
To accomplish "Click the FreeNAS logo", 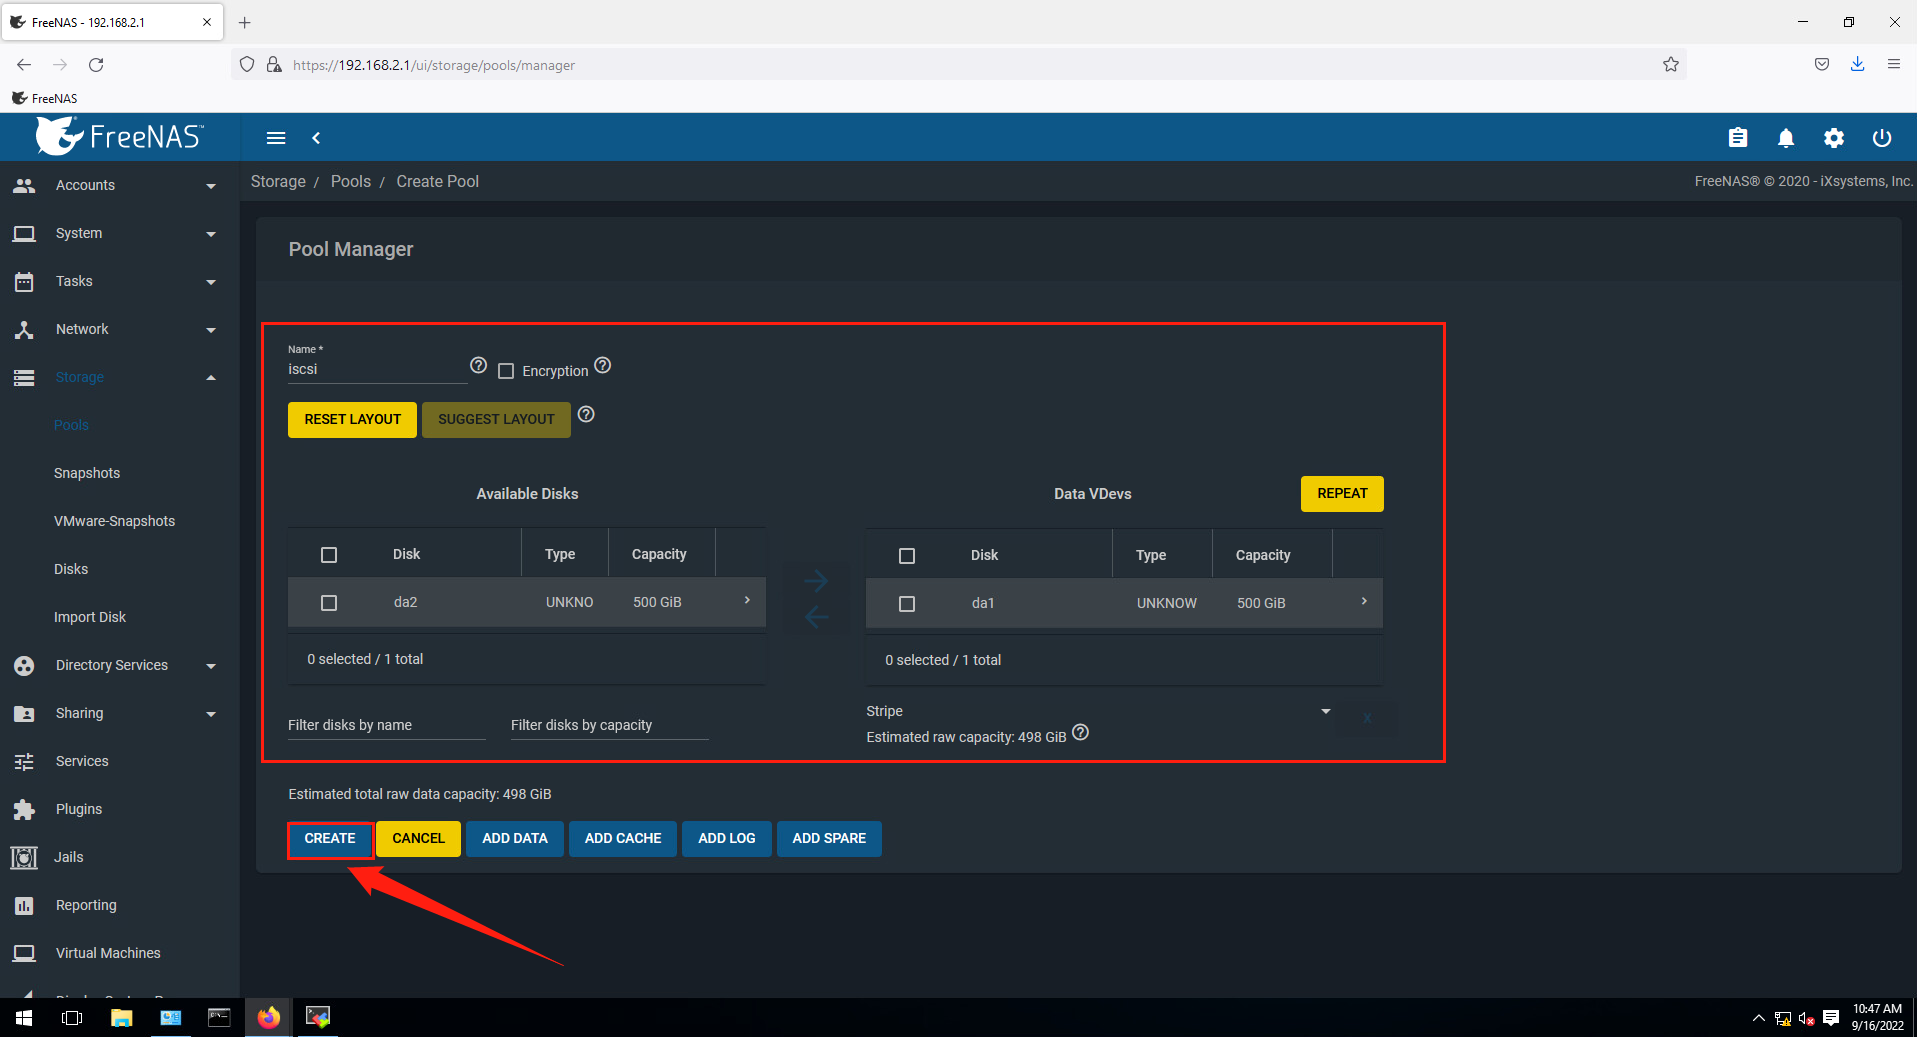I will [120, 137].
